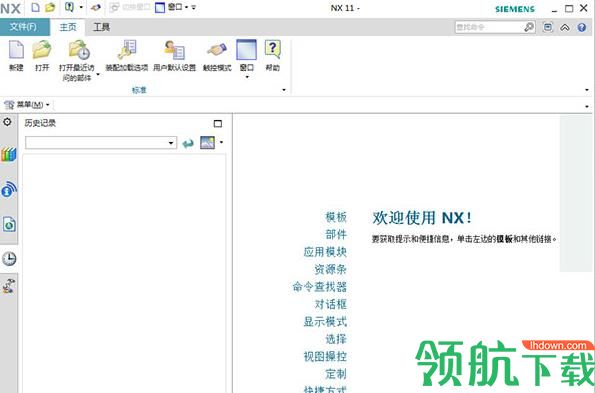Image resolution: width=595 pixels, height=393 pixels.
Task: Toggle full screen mode icon
Action: (548, 27)
